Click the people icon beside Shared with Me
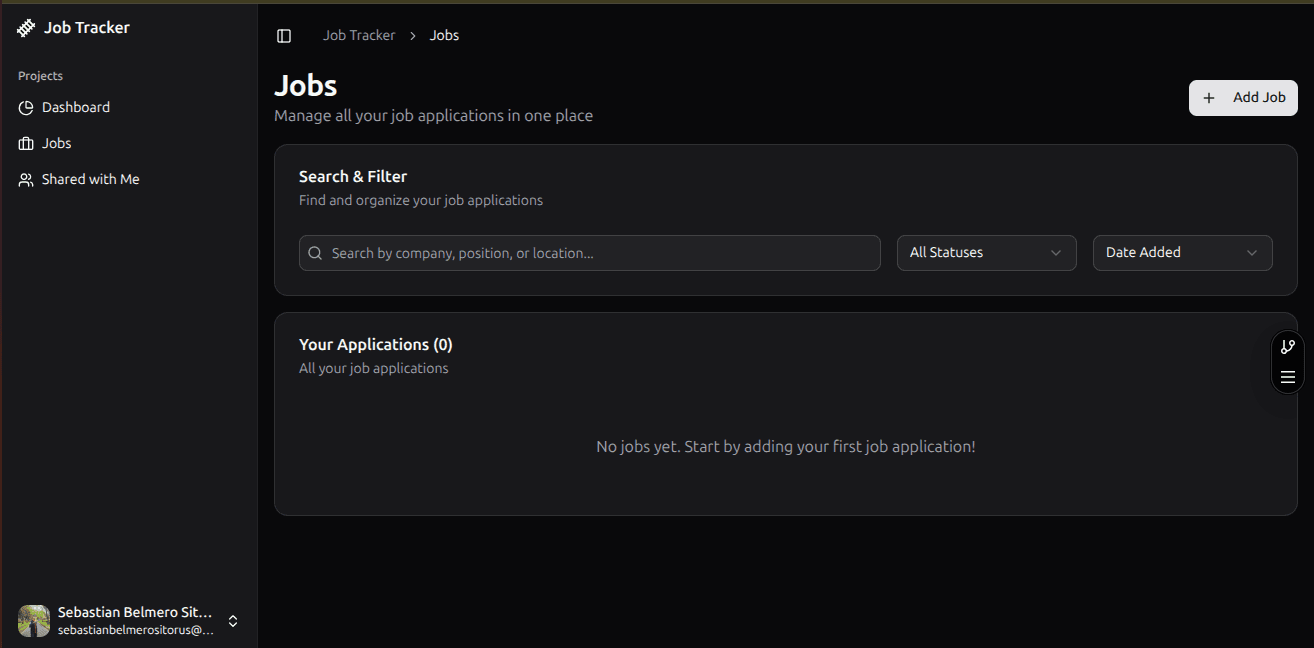The height and width of the screenshot is (648, 1314). coord(25,179)
